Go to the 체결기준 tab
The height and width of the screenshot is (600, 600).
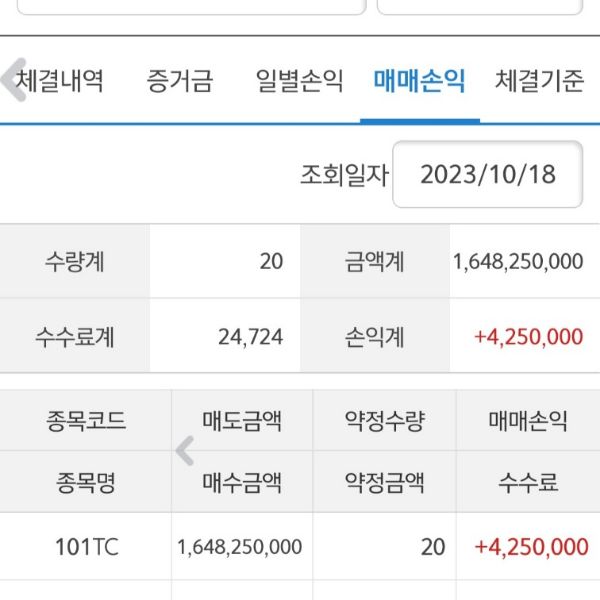click(x=539, y=81)
